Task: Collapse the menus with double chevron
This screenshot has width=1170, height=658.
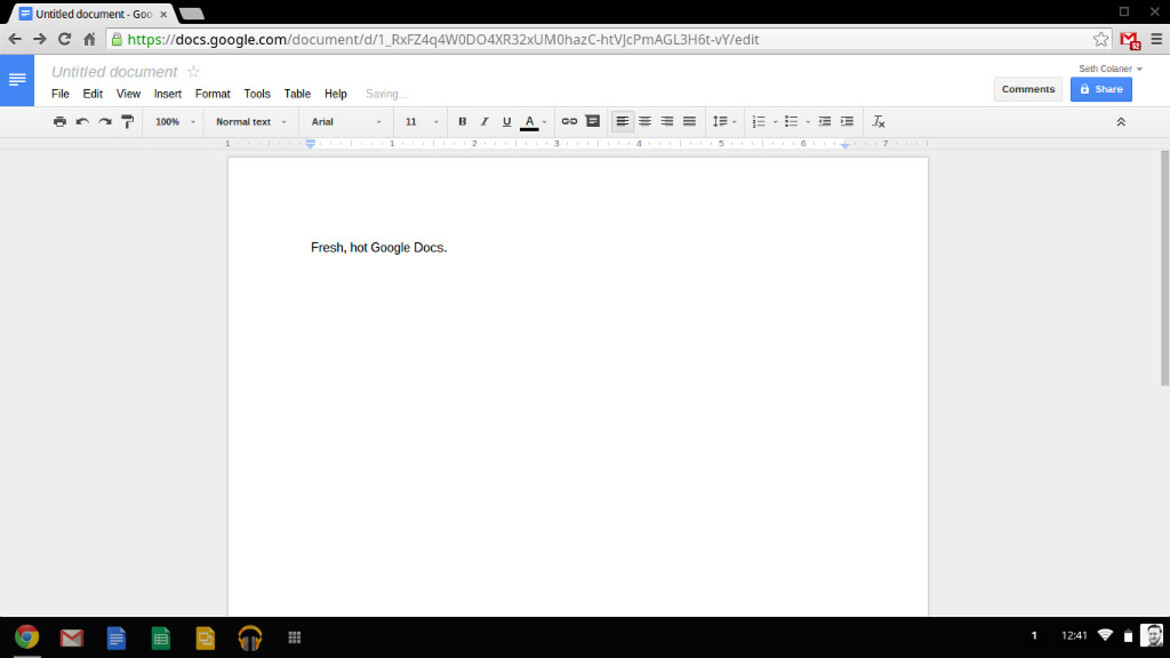Action: pyautogui.click(x=1121, y=122)
